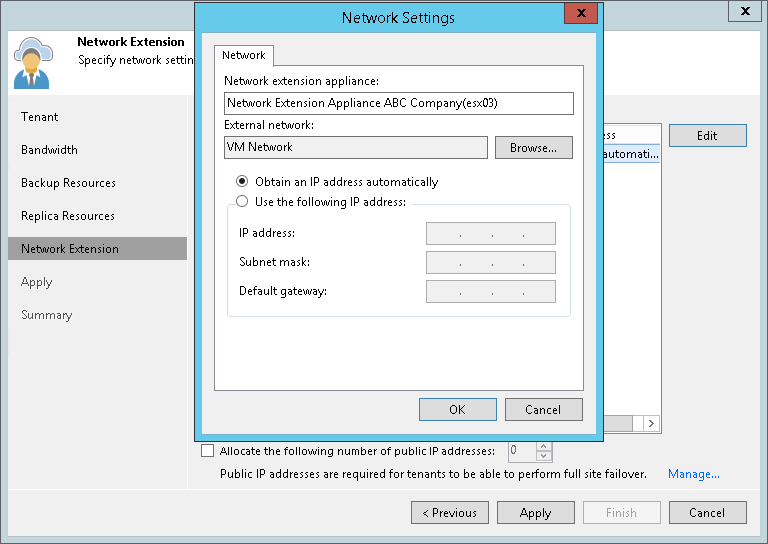Click the External network field
Screen dimensions: 768x544
(356, 147)
